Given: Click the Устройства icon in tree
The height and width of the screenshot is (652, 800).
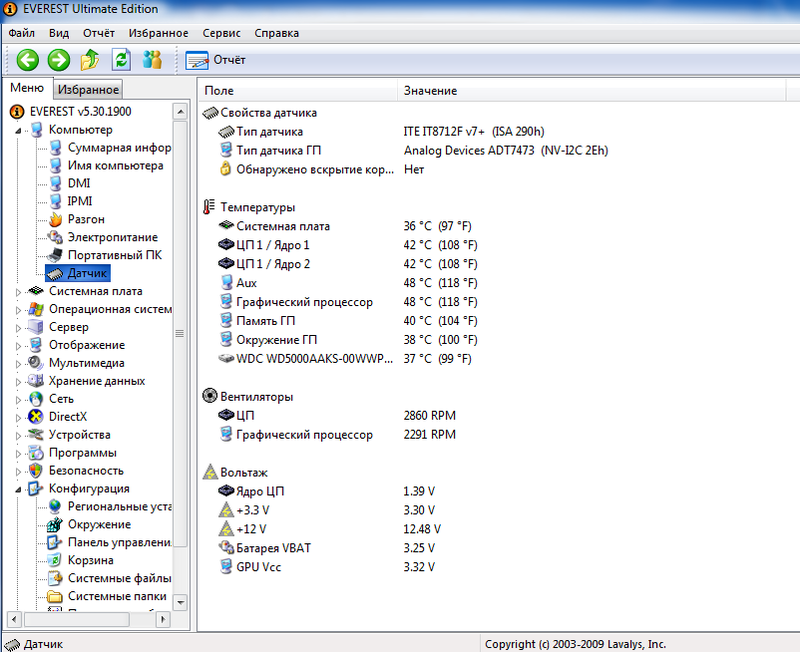Looking at the screenshot, I should click(x=36, y=435).
